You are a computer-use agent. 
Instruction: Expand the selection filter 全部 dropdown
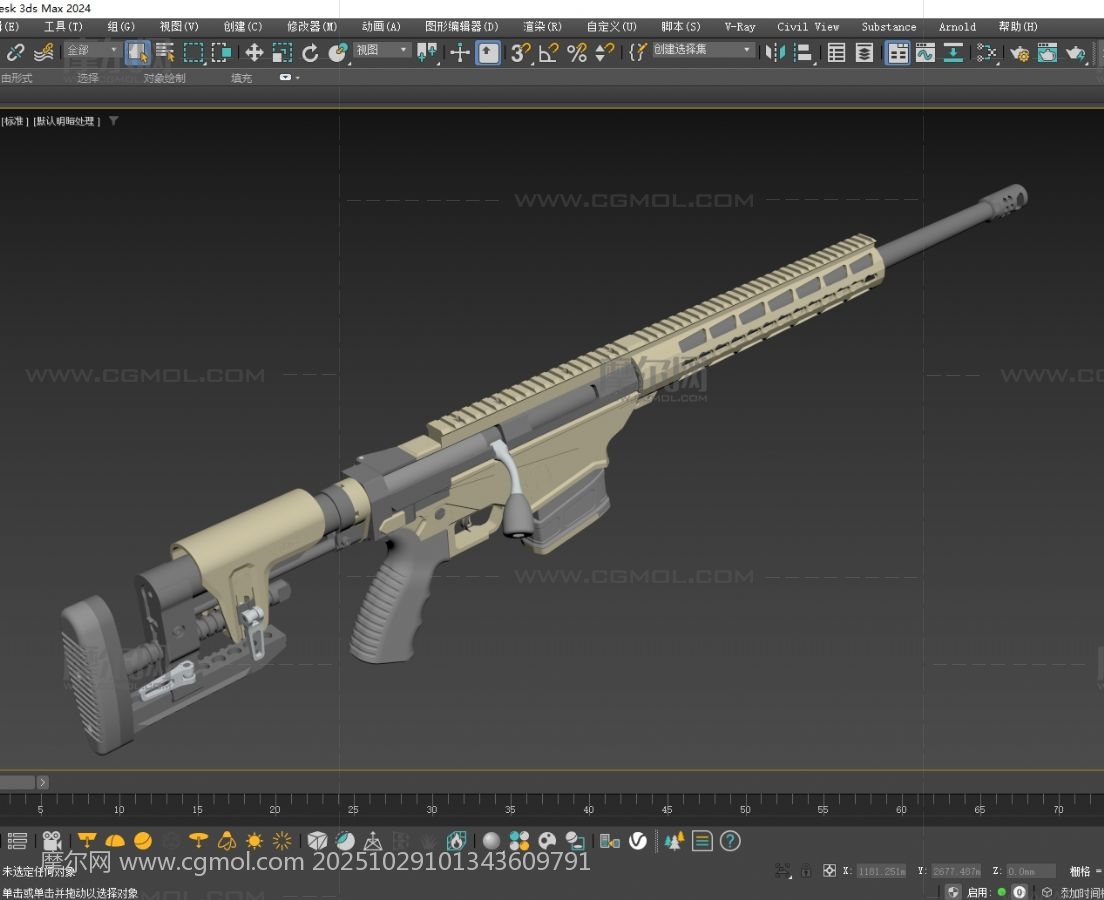point(93,50)
